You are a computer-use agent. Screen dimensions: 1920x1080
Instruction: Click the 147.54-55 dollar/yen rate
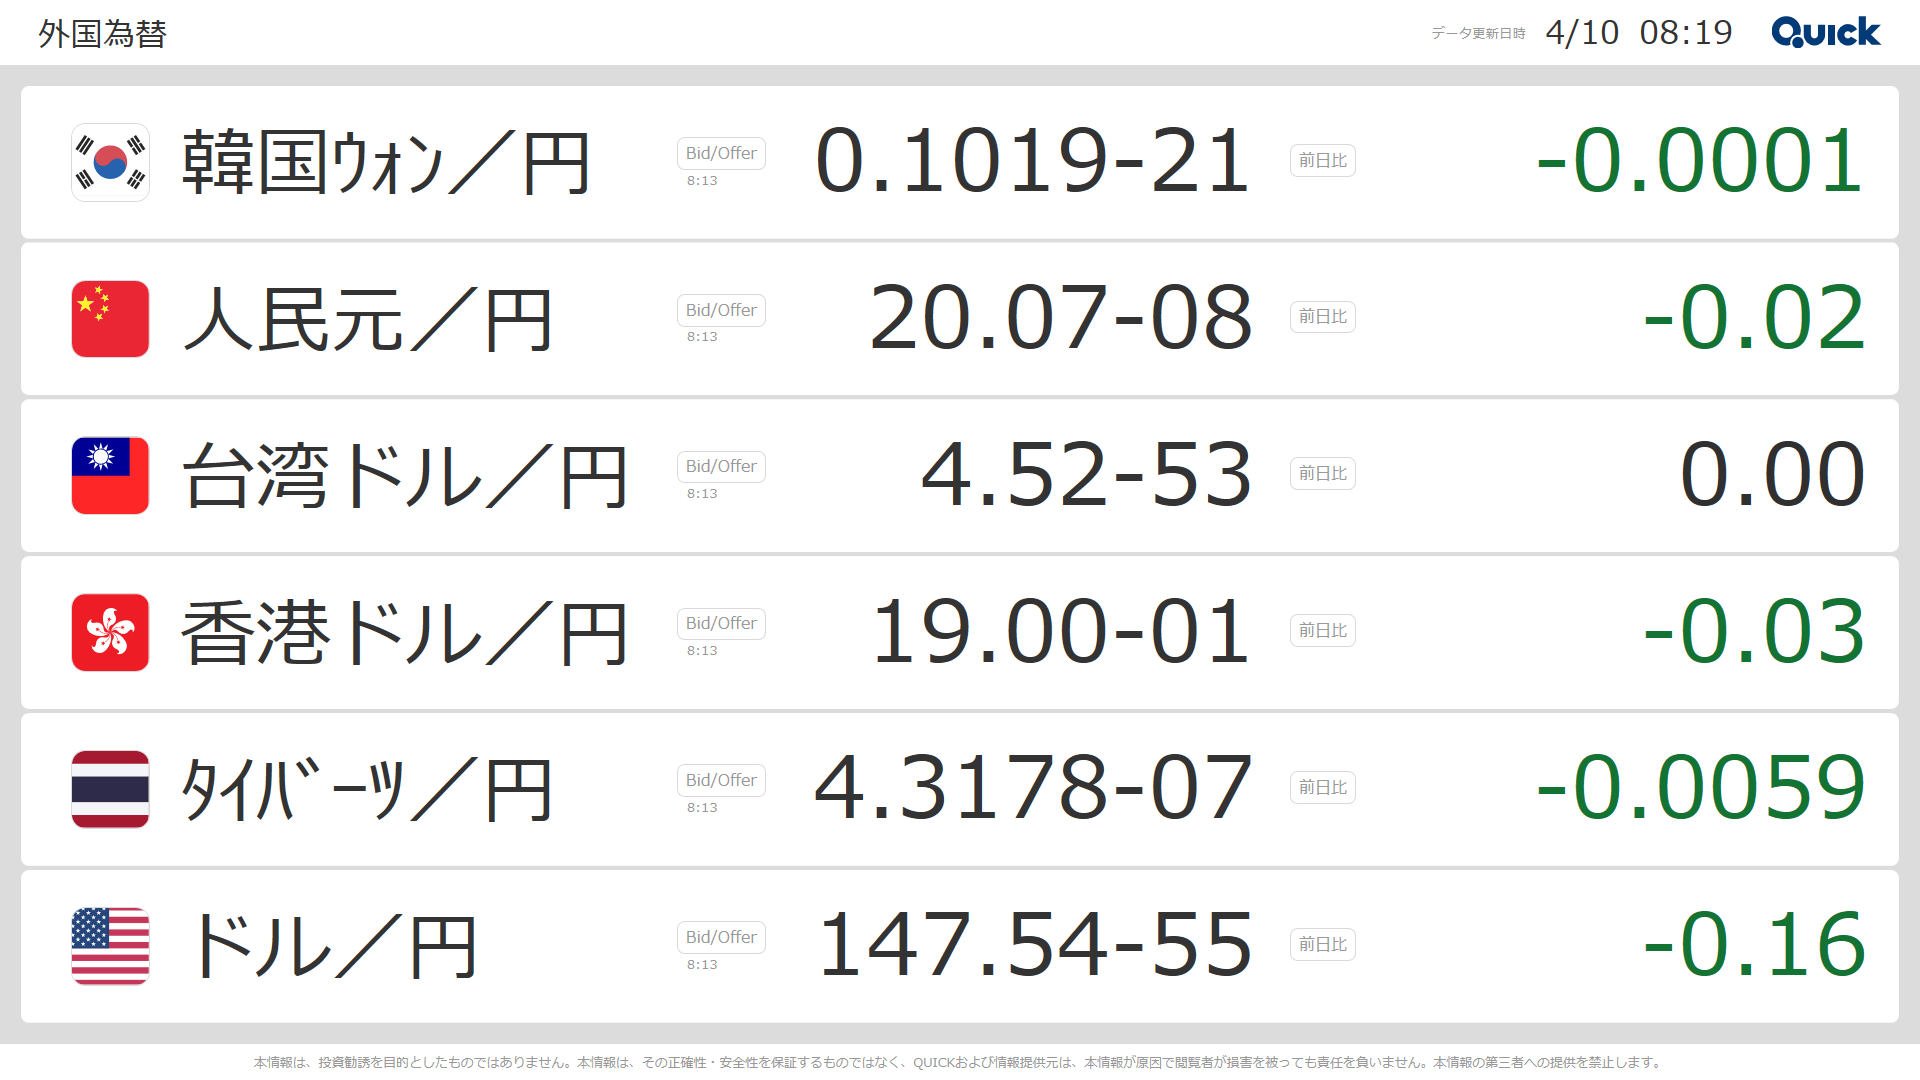click(x=1034, y=944)
